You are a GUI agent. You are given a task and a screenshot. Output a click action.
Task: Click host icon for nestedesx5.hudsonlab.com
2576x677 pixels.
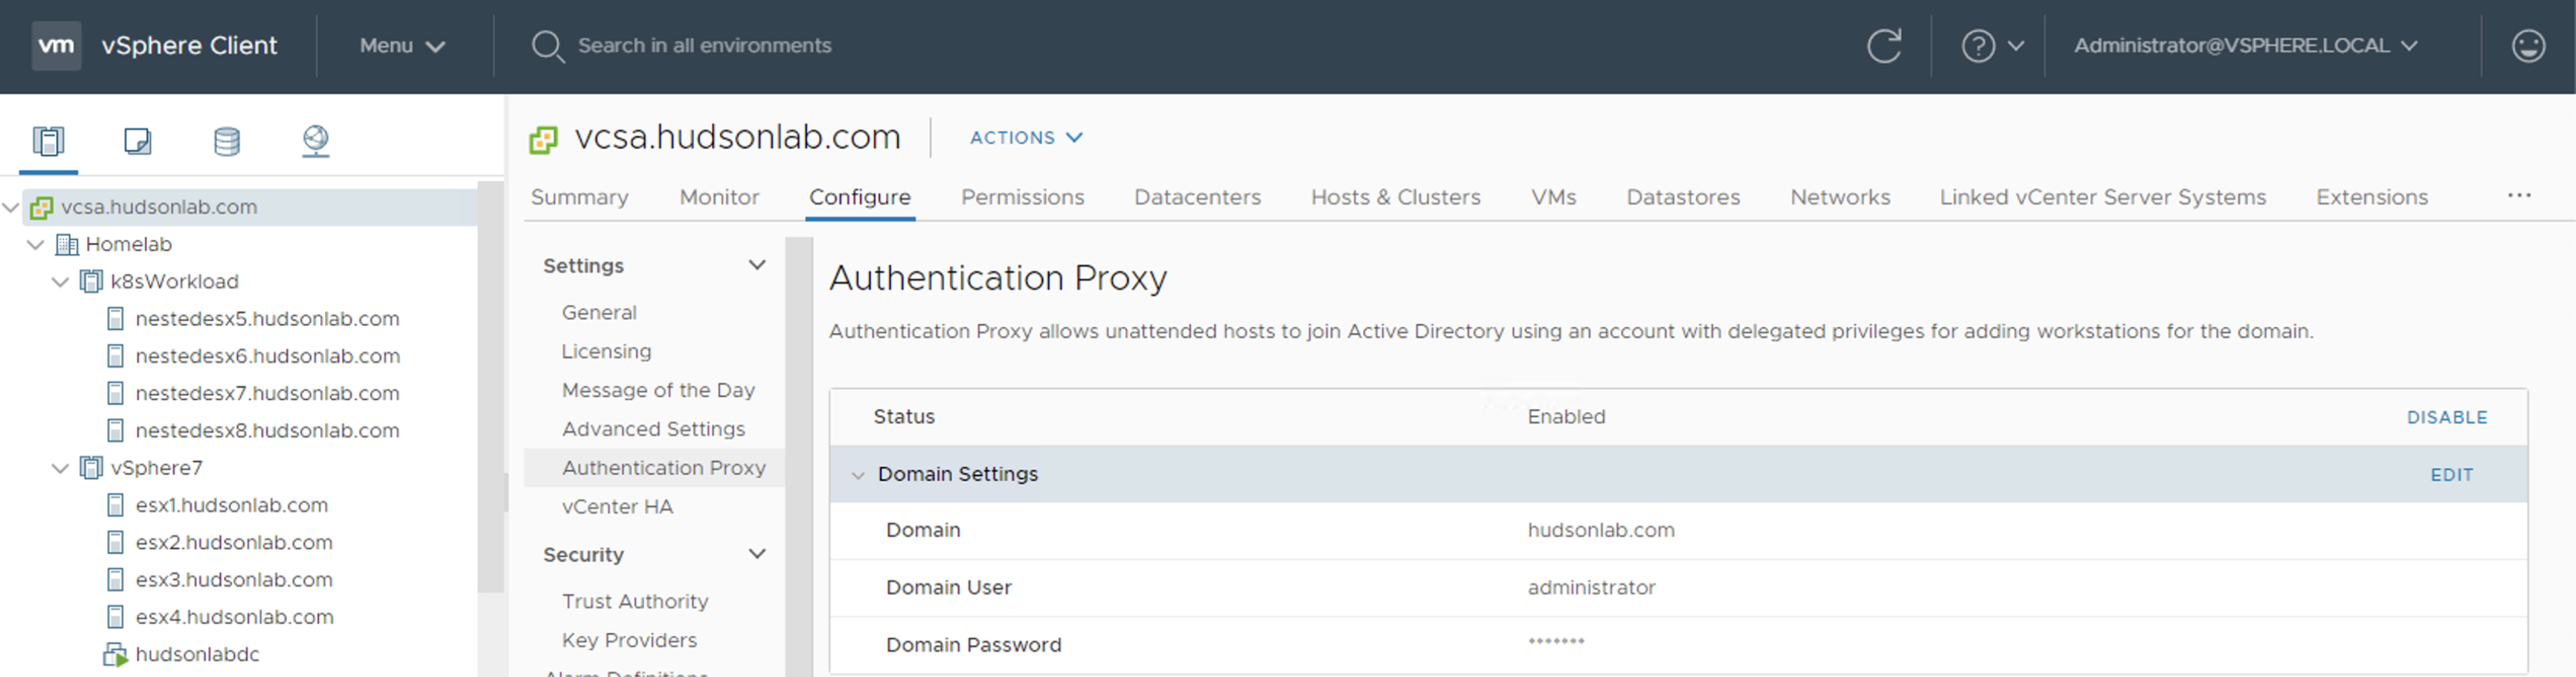click(x=116, y=319)
